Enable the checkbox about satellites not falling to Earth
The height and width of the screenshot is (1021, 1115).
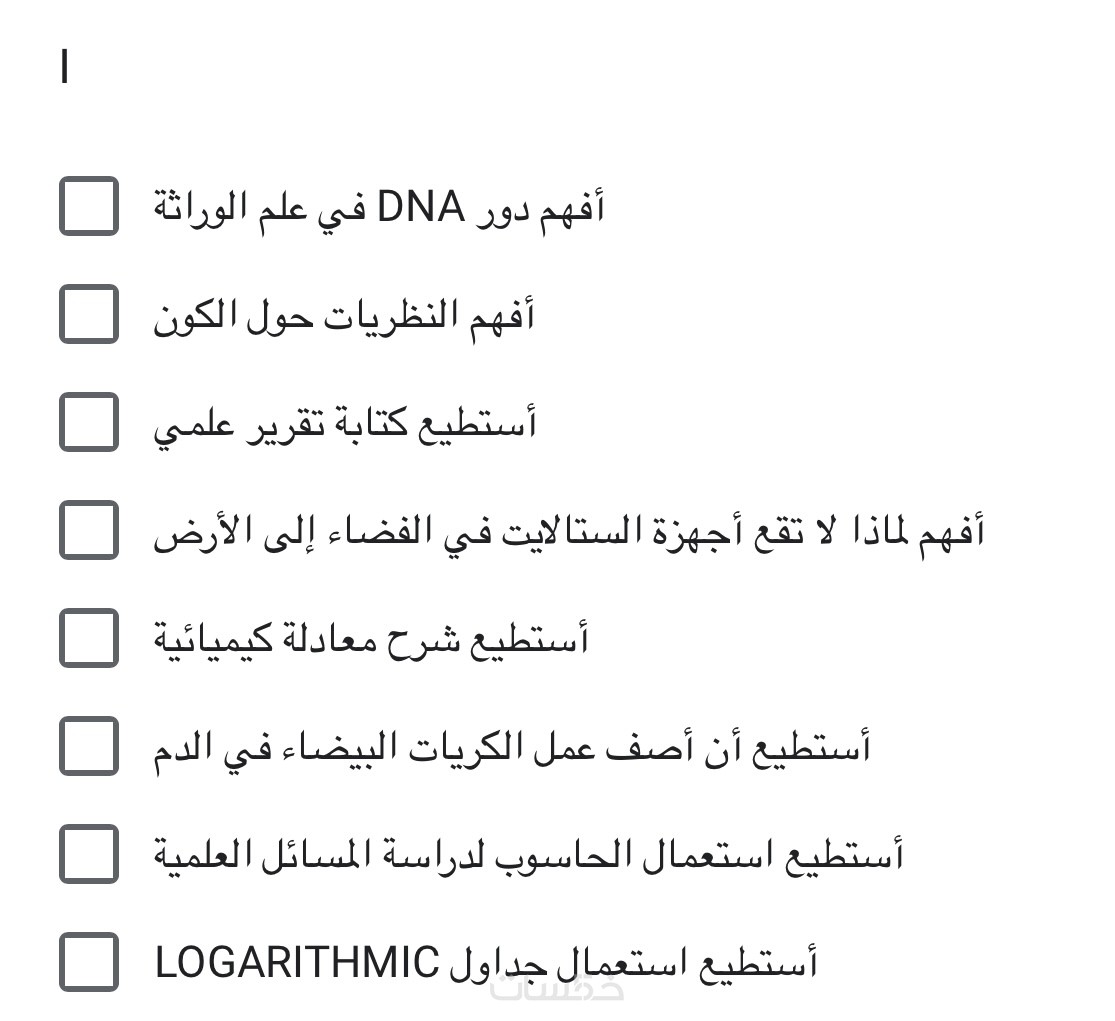pyautogui.click(x=89, y=530)
